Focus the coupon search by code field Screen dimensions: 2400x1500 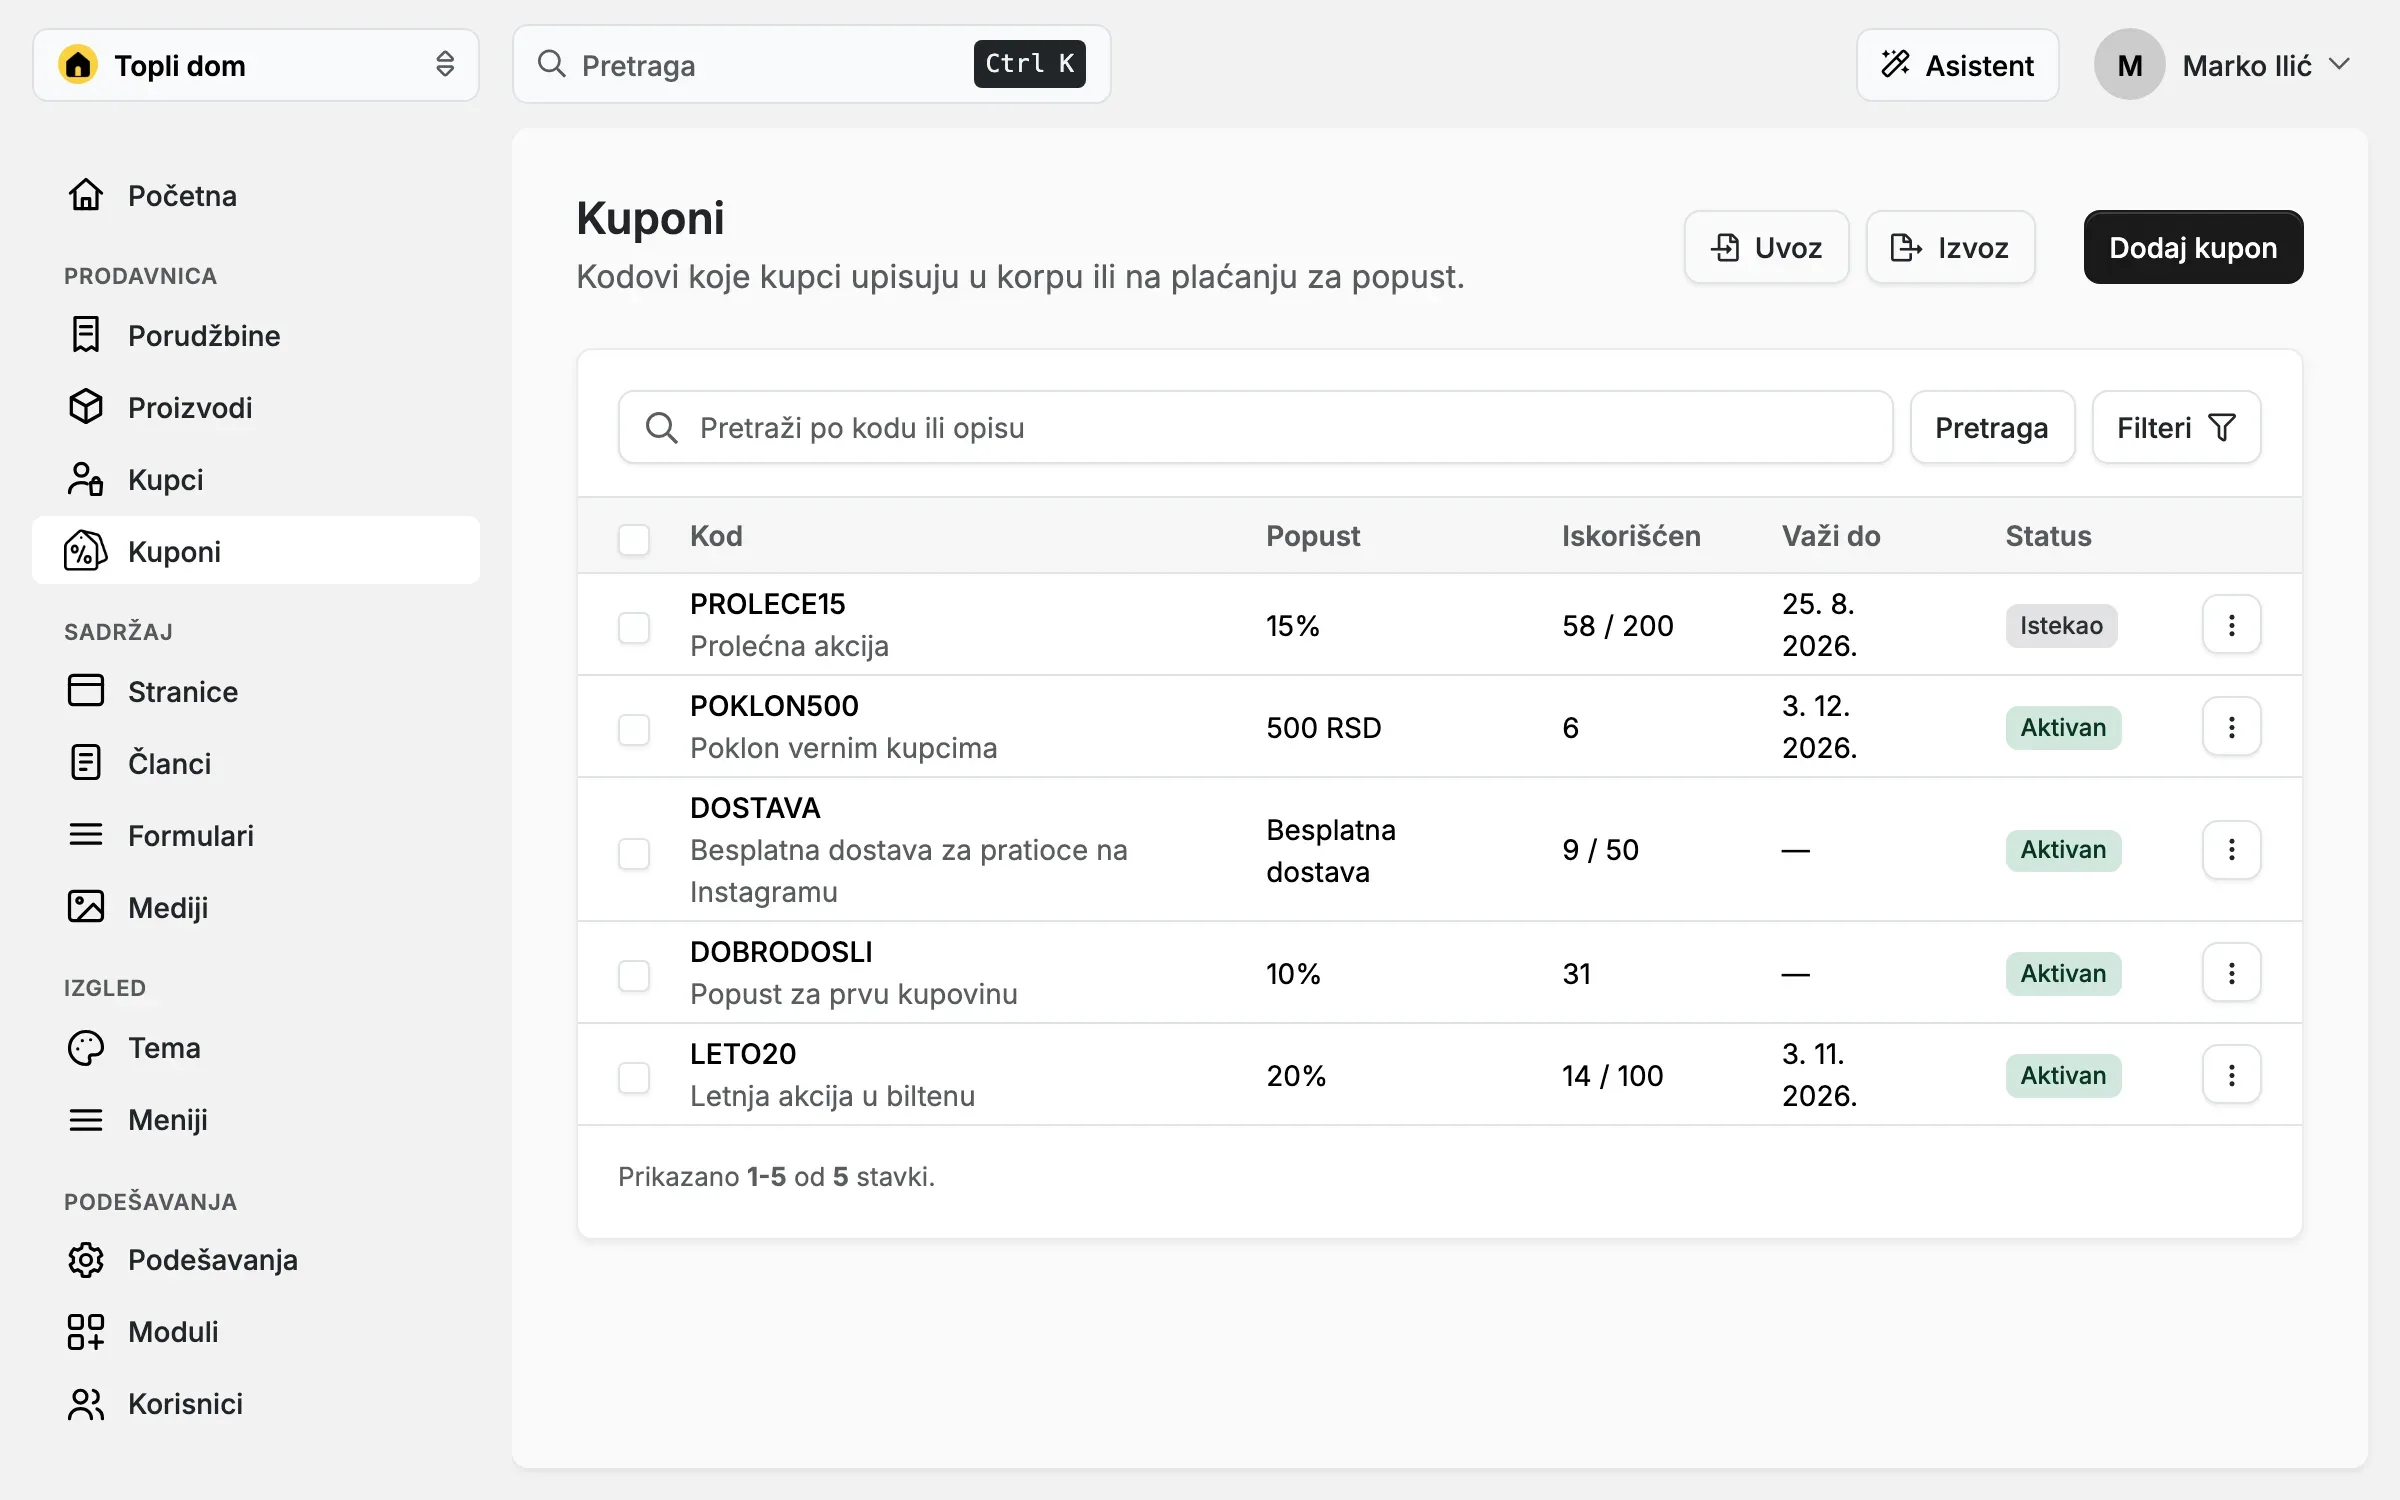[1255, 427]
